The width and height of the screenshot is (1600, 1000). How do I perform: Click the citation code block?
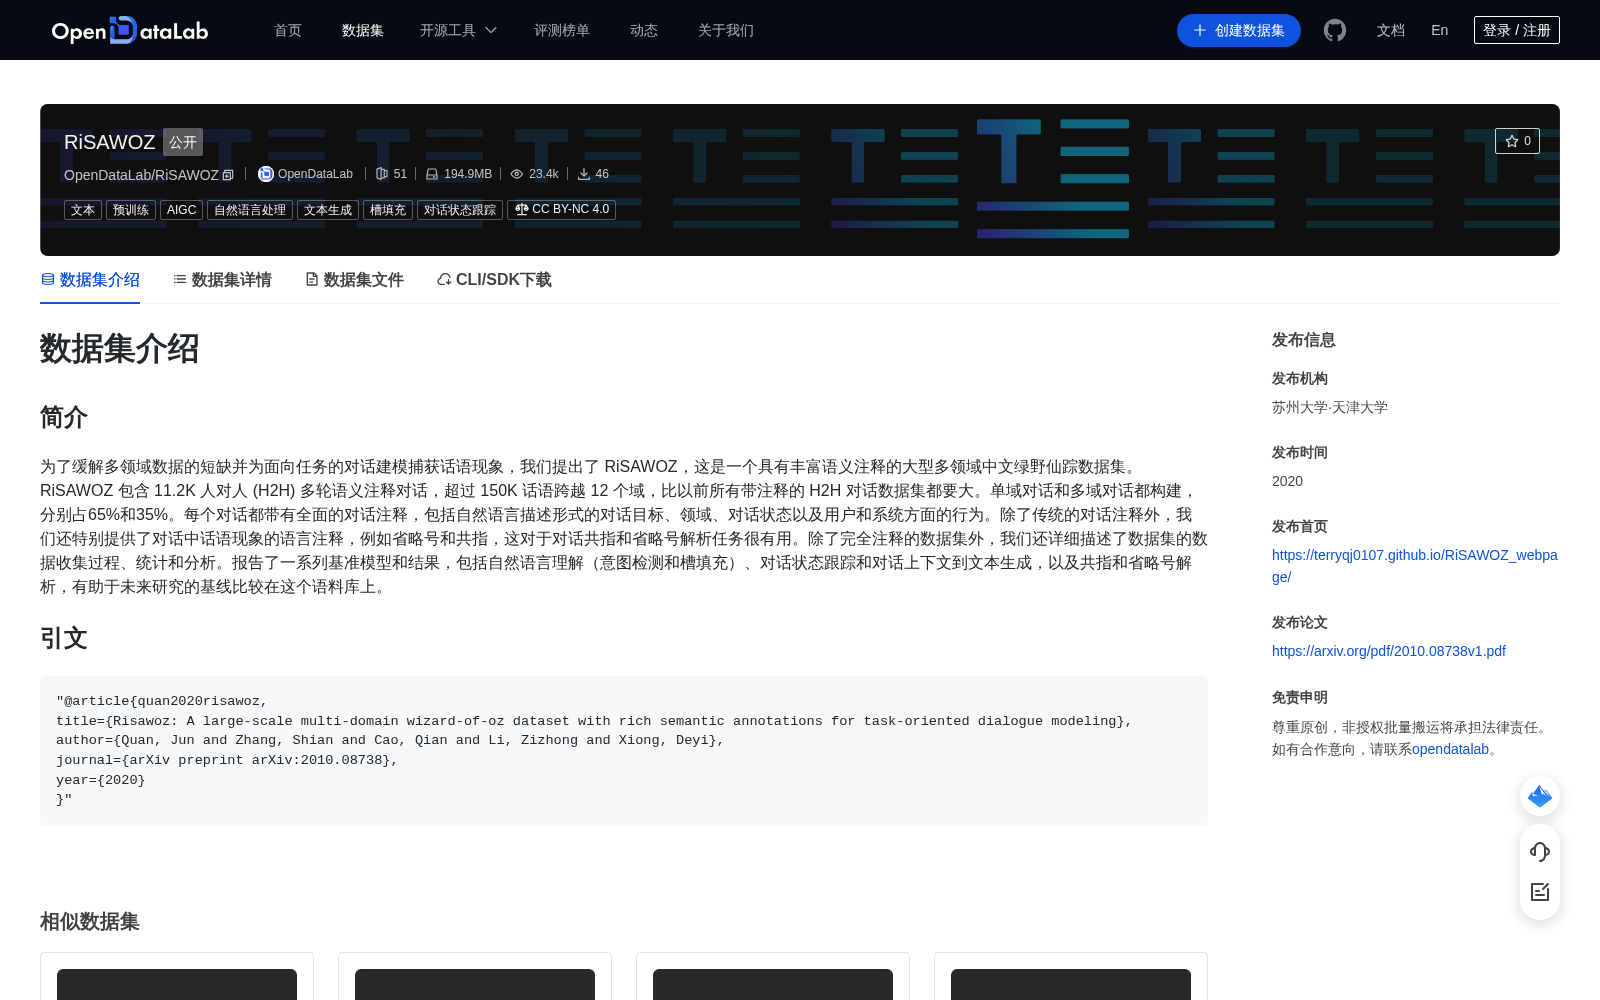(624, 751)
